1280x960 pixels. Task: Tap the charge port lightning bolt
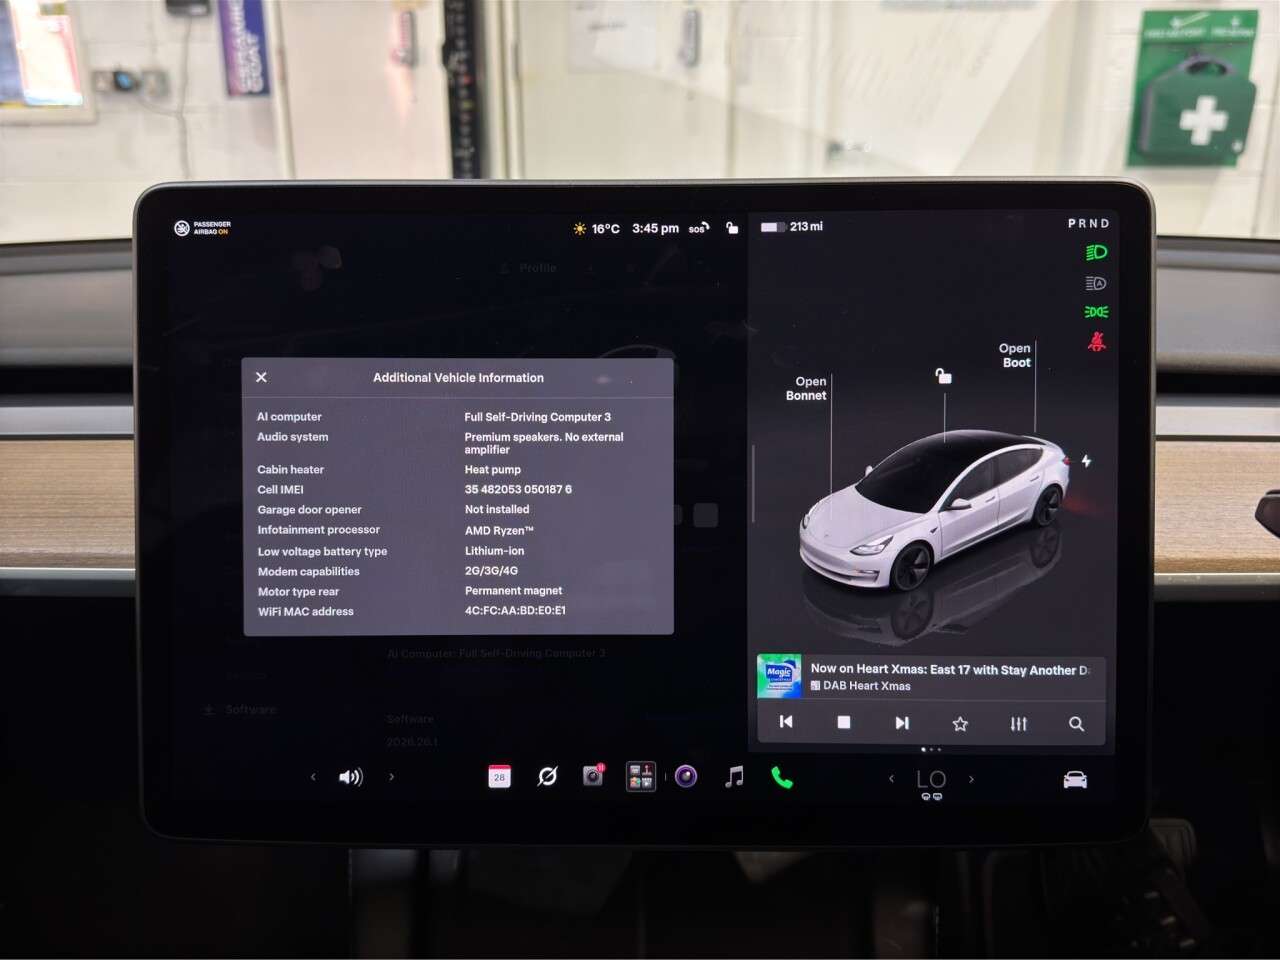coord(1086,461)
